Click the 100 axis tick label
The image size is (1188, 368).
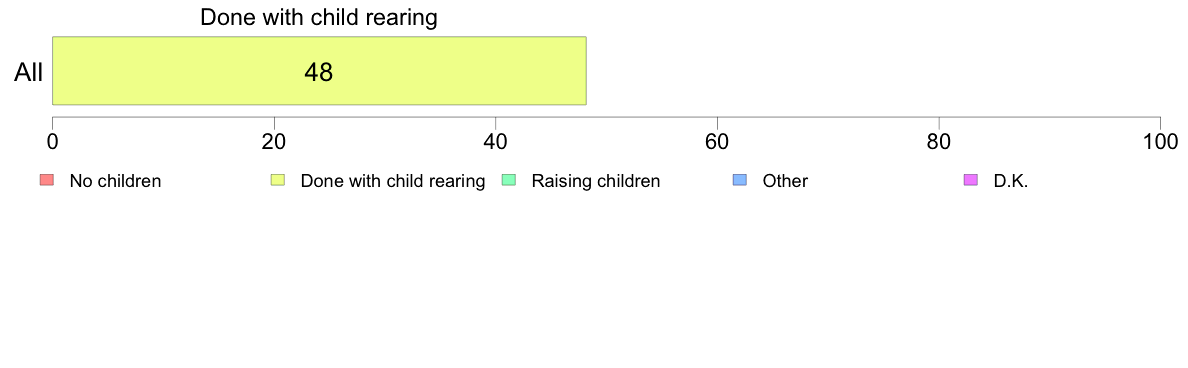click(1159, 142)
